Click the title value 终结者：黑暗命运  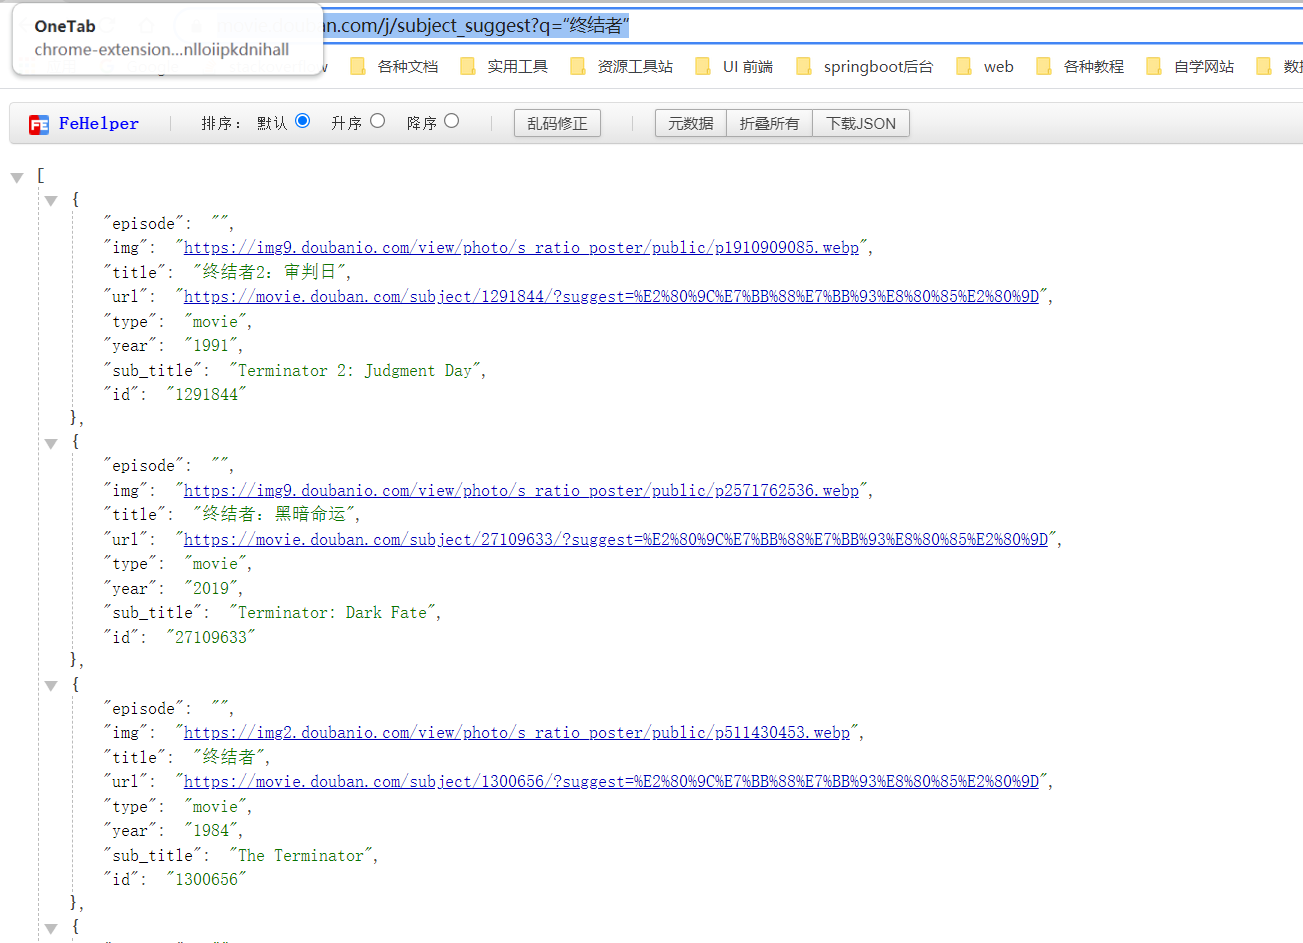point(276,515)
